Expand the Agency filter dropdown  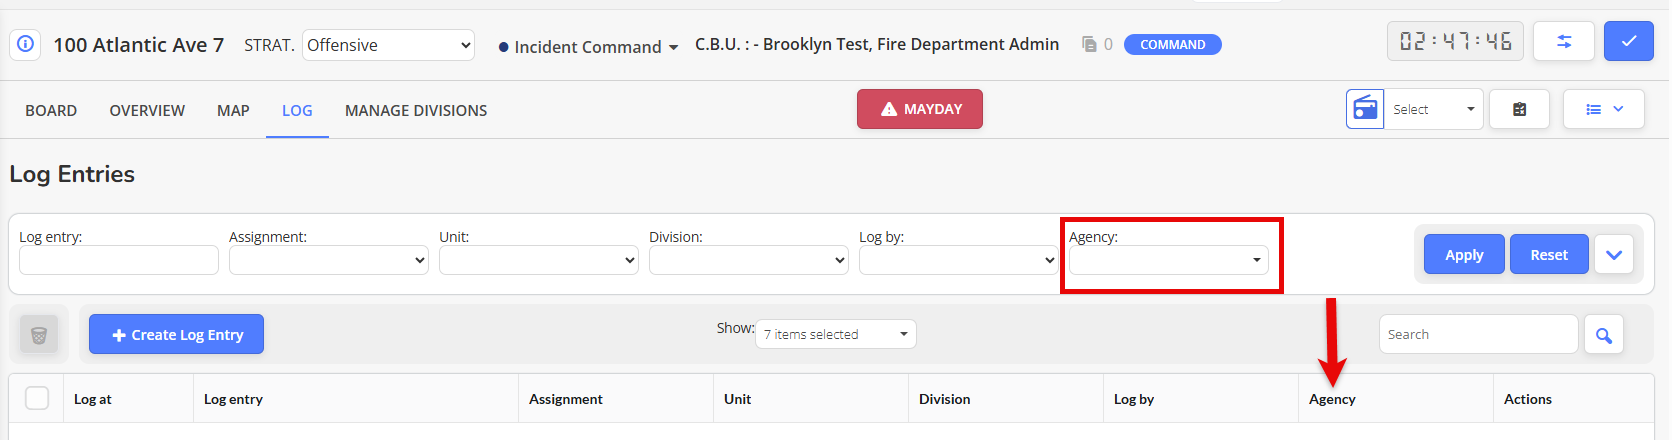tap(1168, 260)
